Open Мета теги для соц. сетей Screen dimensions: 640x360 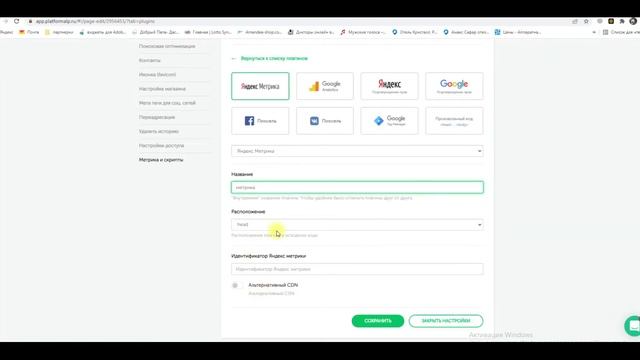click(x=167, y=103)
